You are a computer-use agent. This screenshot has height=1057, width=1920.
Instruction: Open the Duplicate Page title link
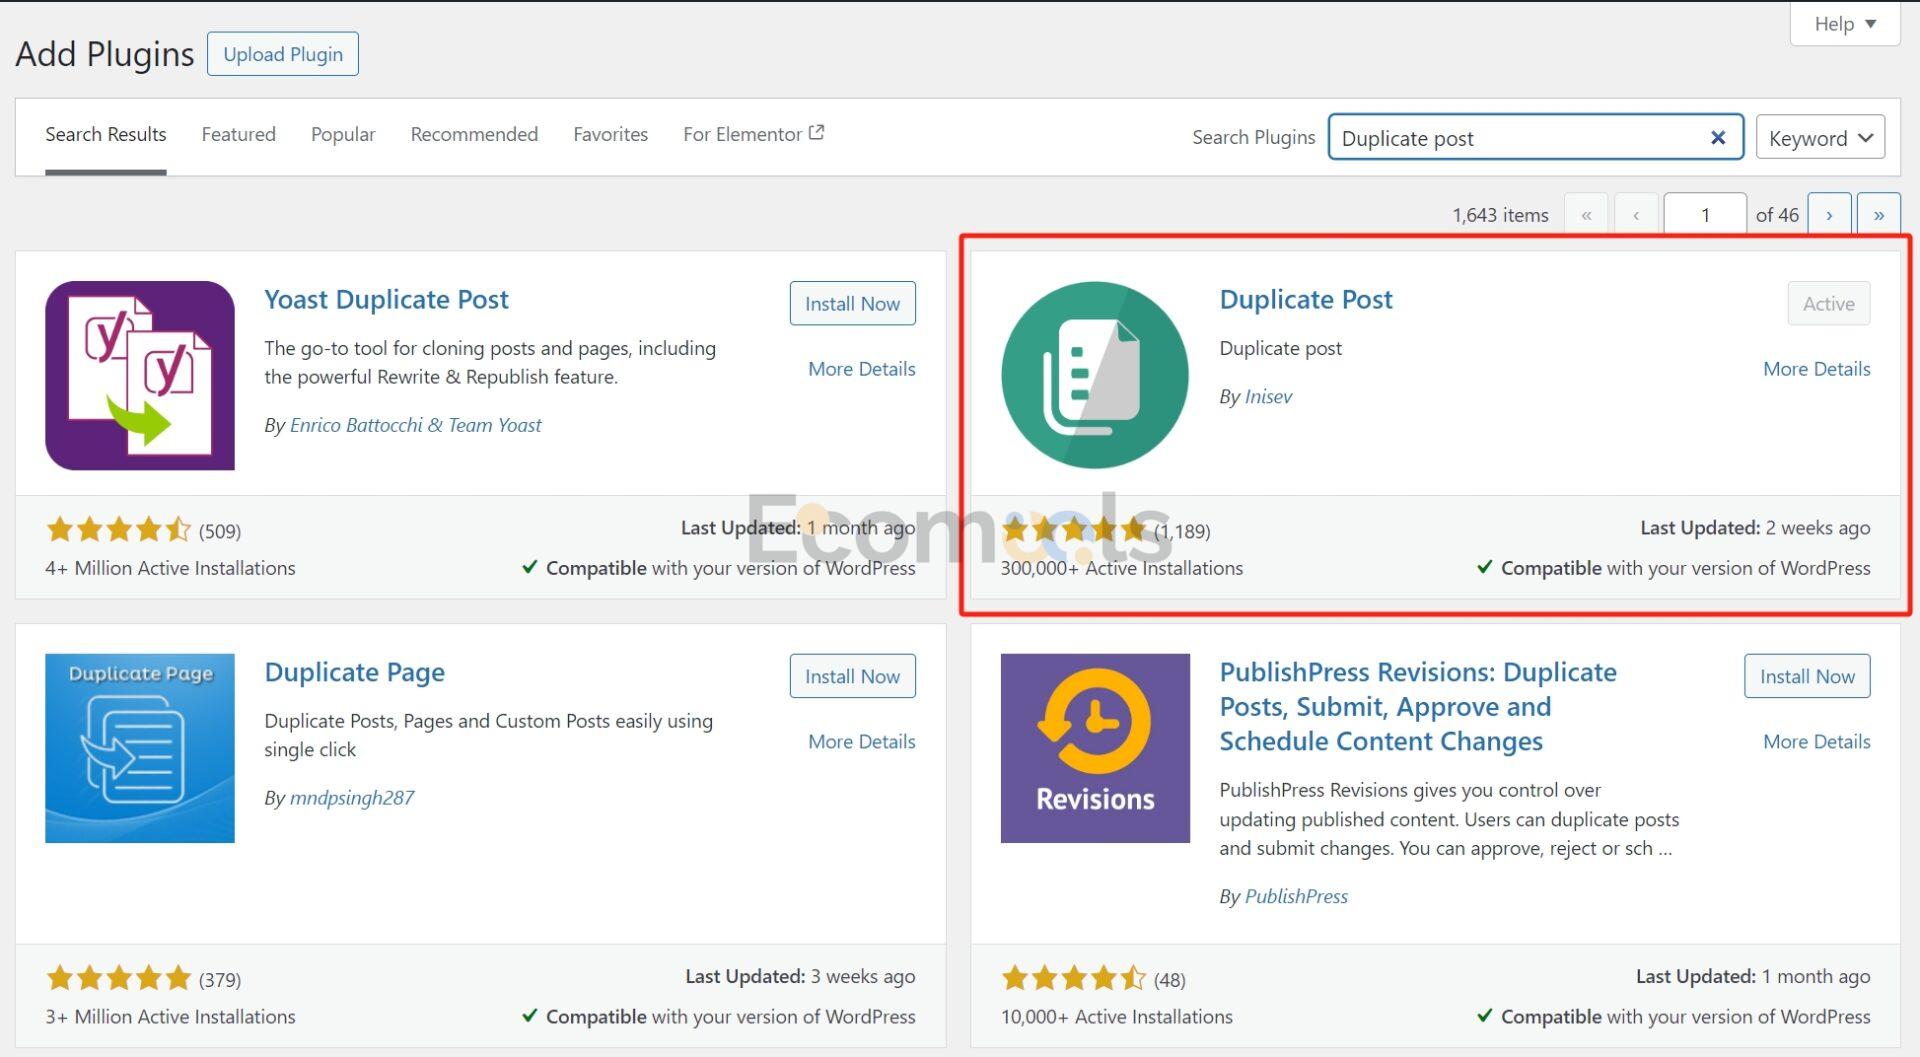click(354, 672)
